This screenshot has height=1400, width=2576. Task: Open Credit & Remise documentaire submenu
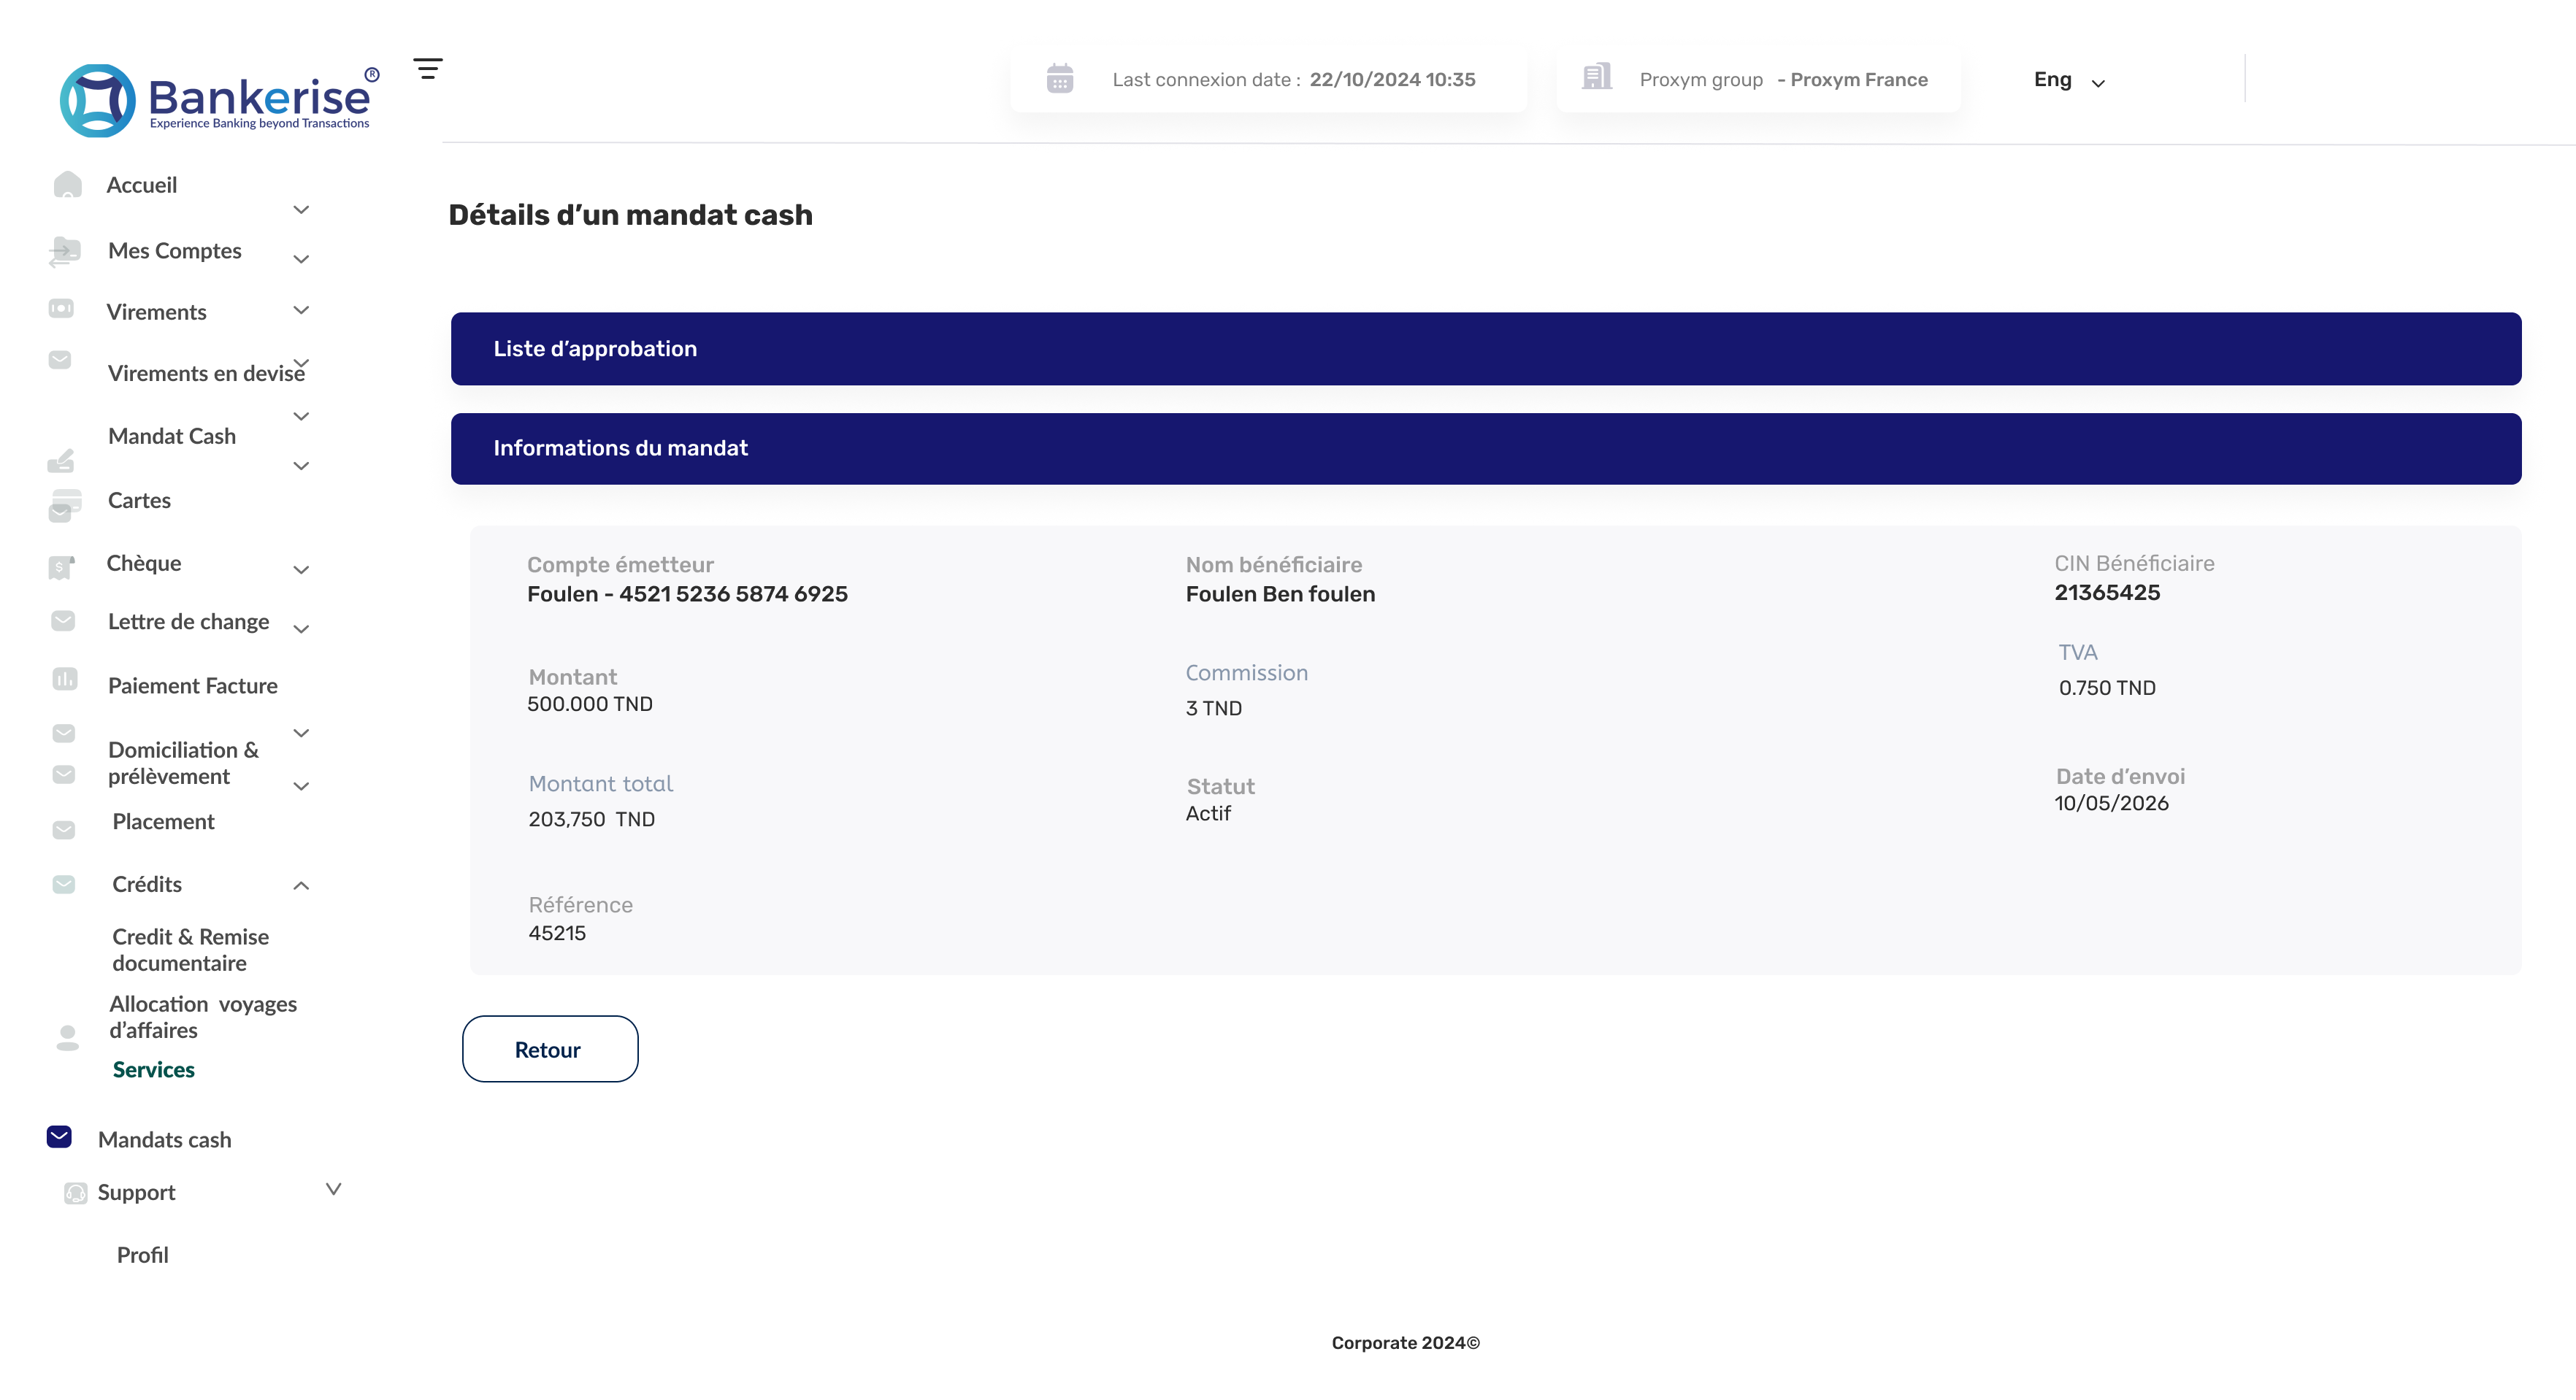(x=190, y=950)
